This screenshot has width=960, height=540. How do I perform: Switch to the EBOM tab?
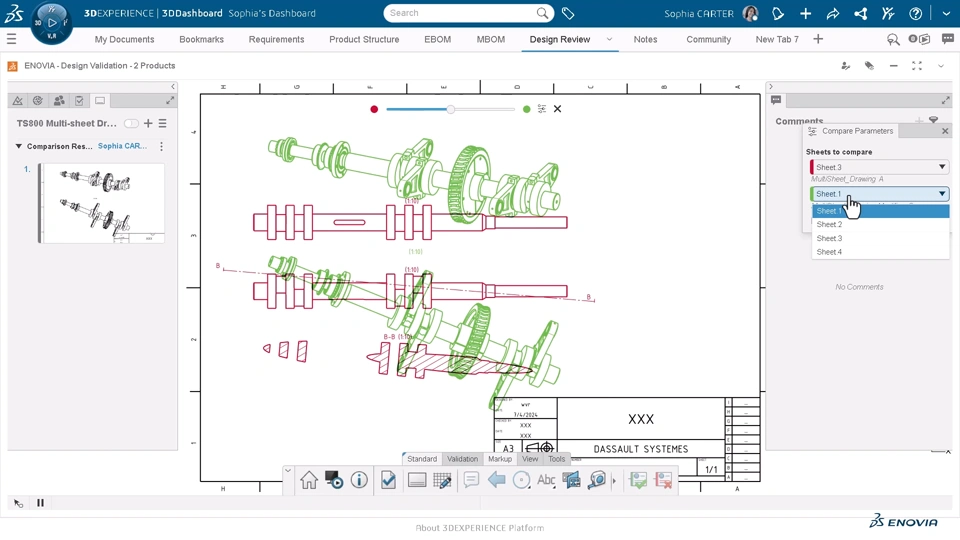click(437, 39)
